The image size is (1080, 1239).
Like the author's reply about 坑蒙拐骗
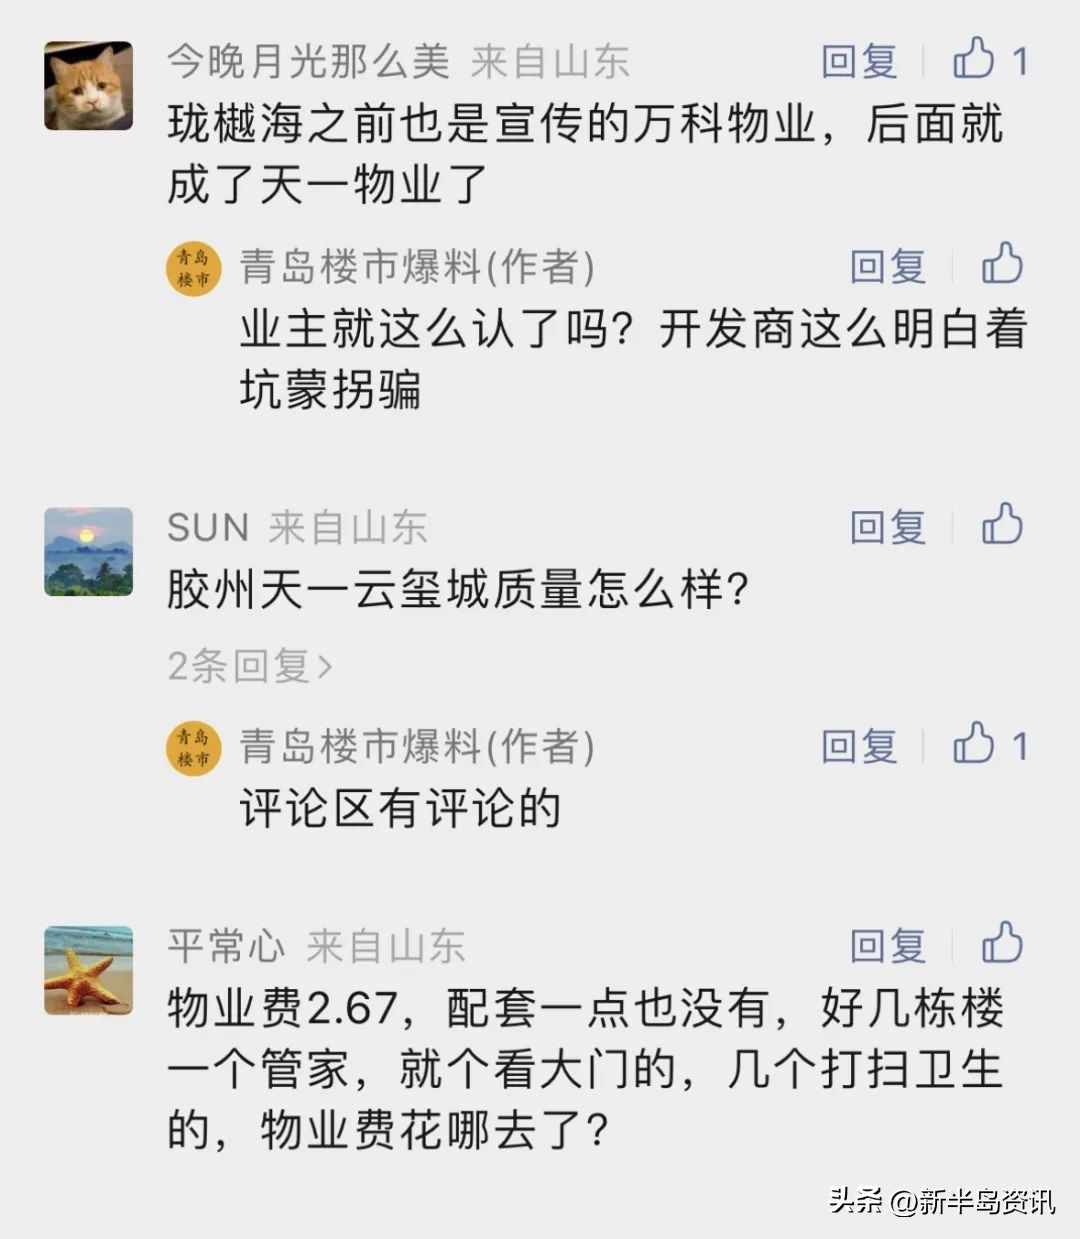(1002, 265)
